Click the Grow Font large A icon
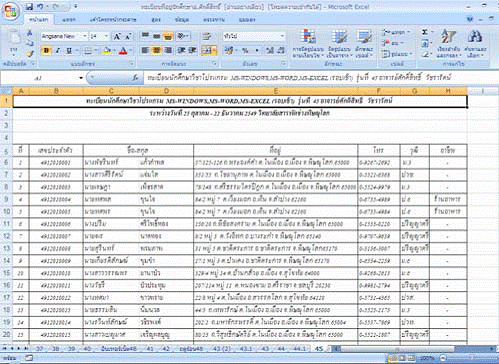499x364 pixels. tap(117, 36)
